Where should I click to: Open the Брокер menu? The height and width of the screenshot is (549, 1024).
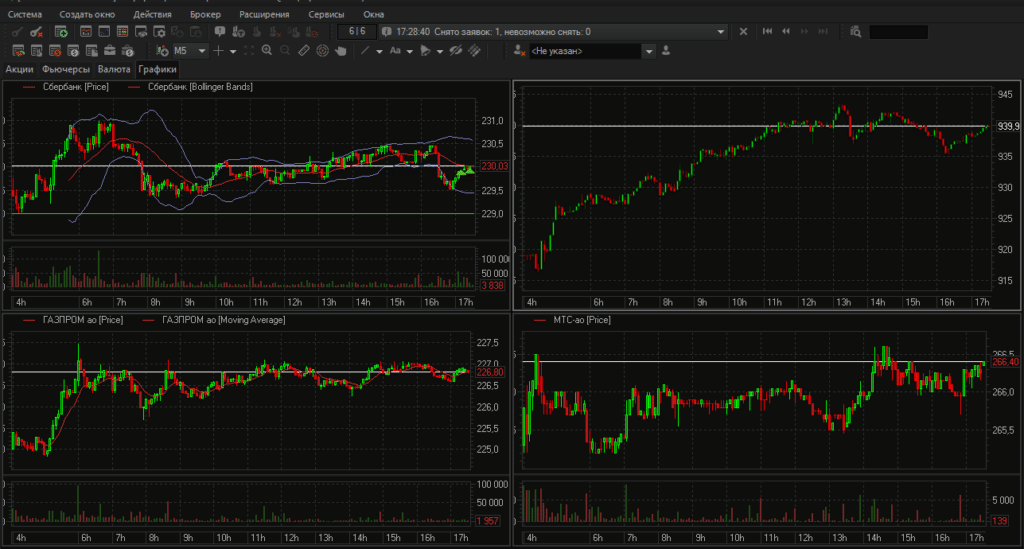pyautogui.click(x=205, y=14)
